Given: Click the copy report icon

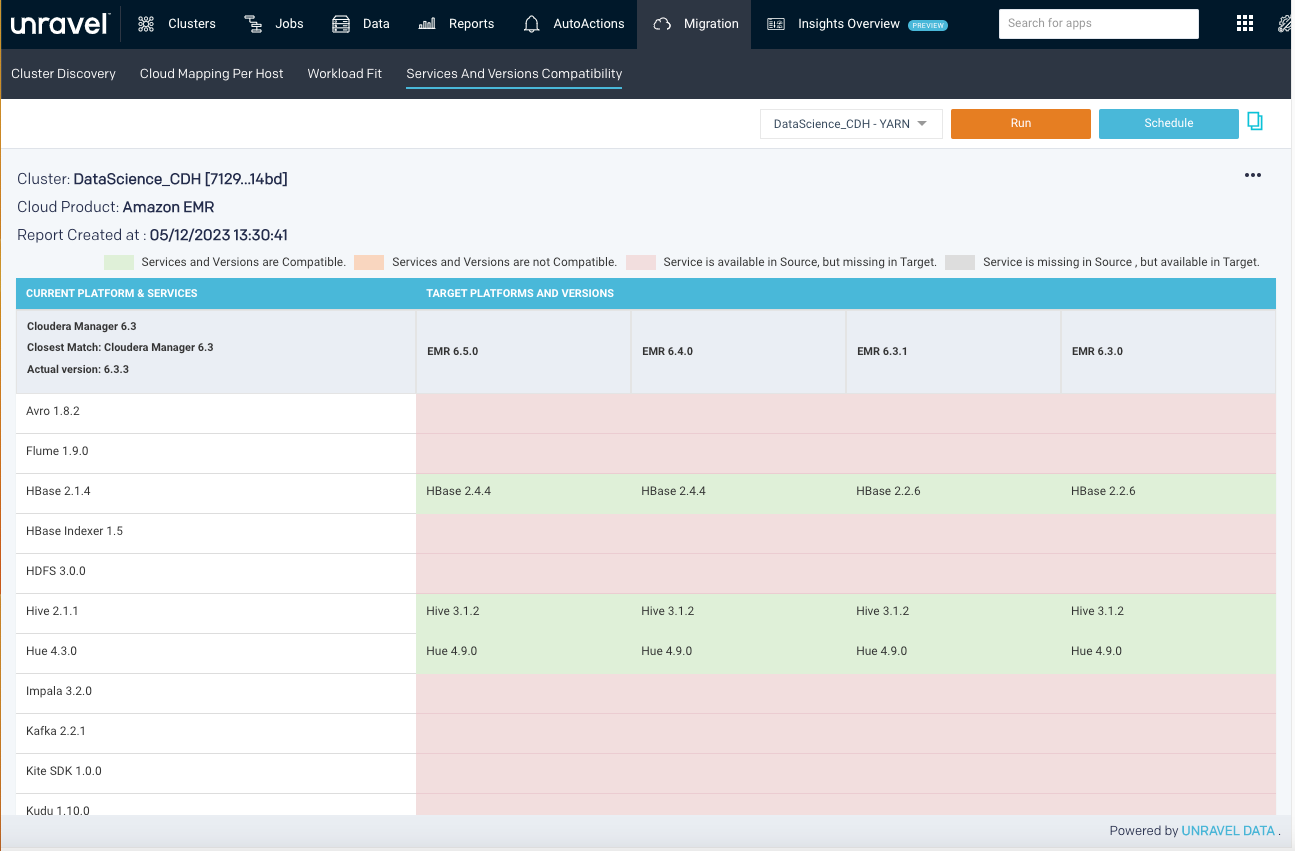Looking at the screenshot, I should [1255, 122].
